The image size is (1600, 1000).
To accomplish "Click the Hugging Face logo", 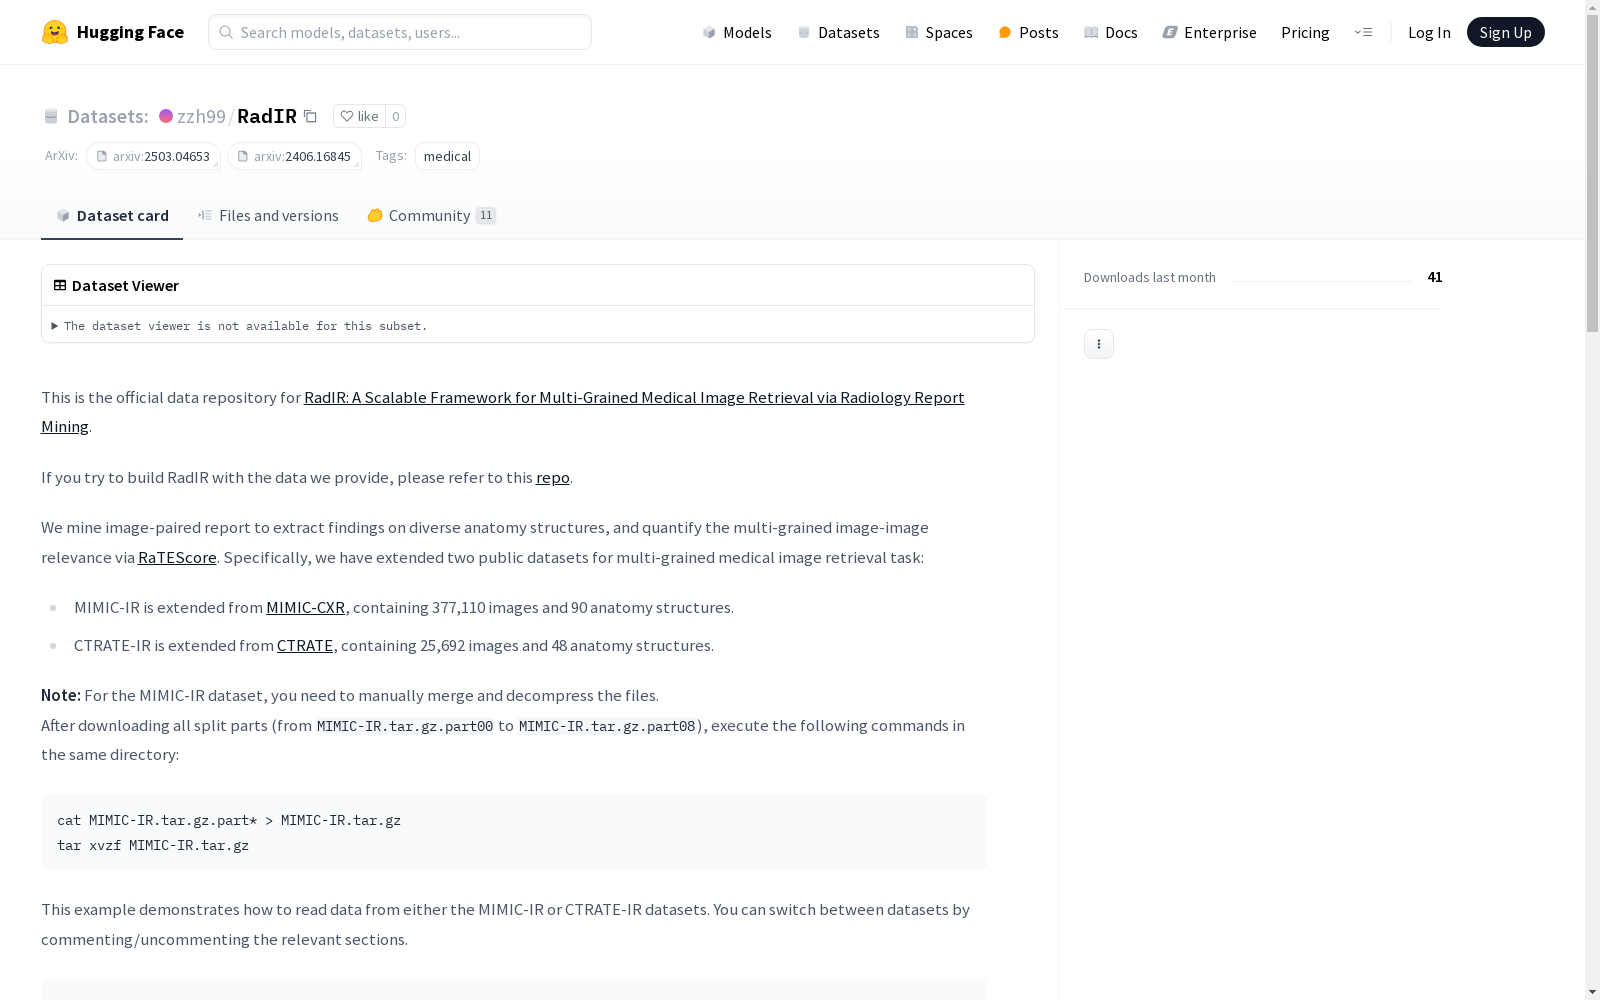I will (112, 32).
